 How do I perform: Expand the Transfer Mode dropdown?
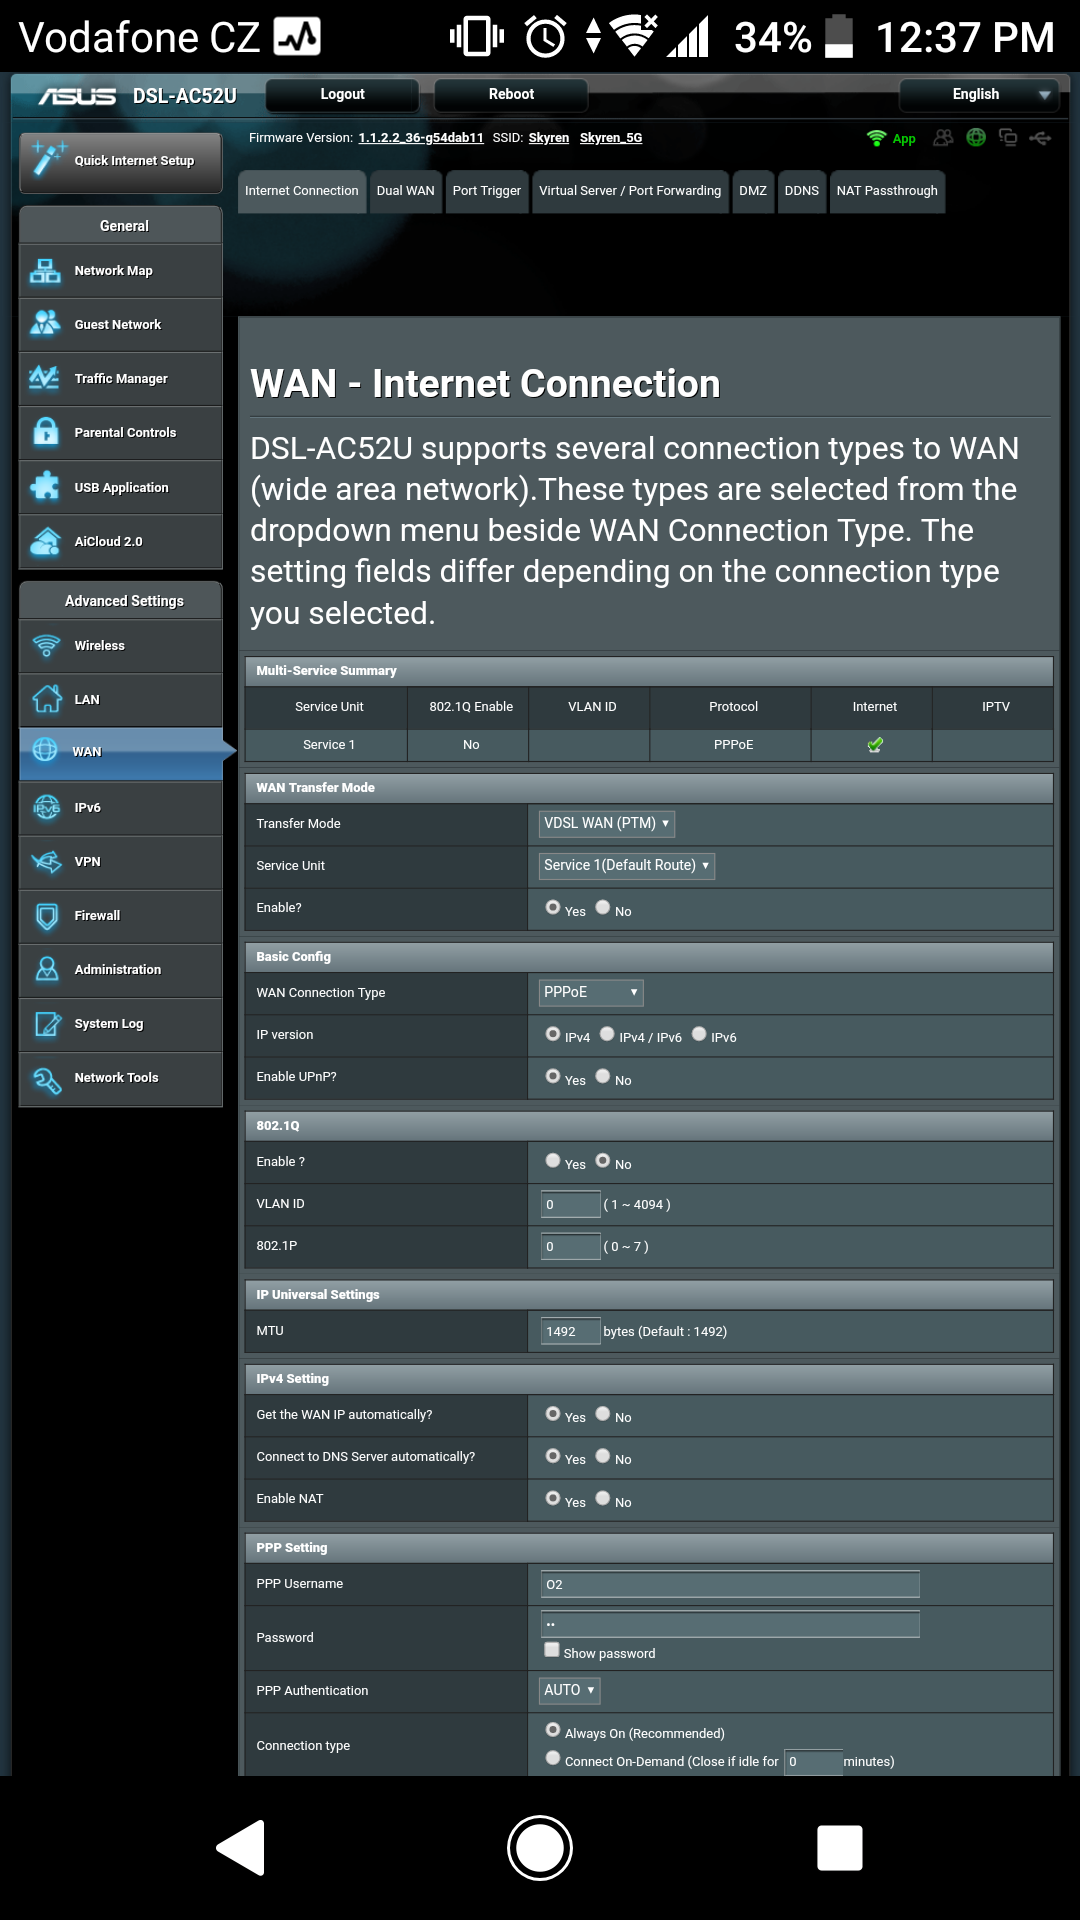coord(606,823)
